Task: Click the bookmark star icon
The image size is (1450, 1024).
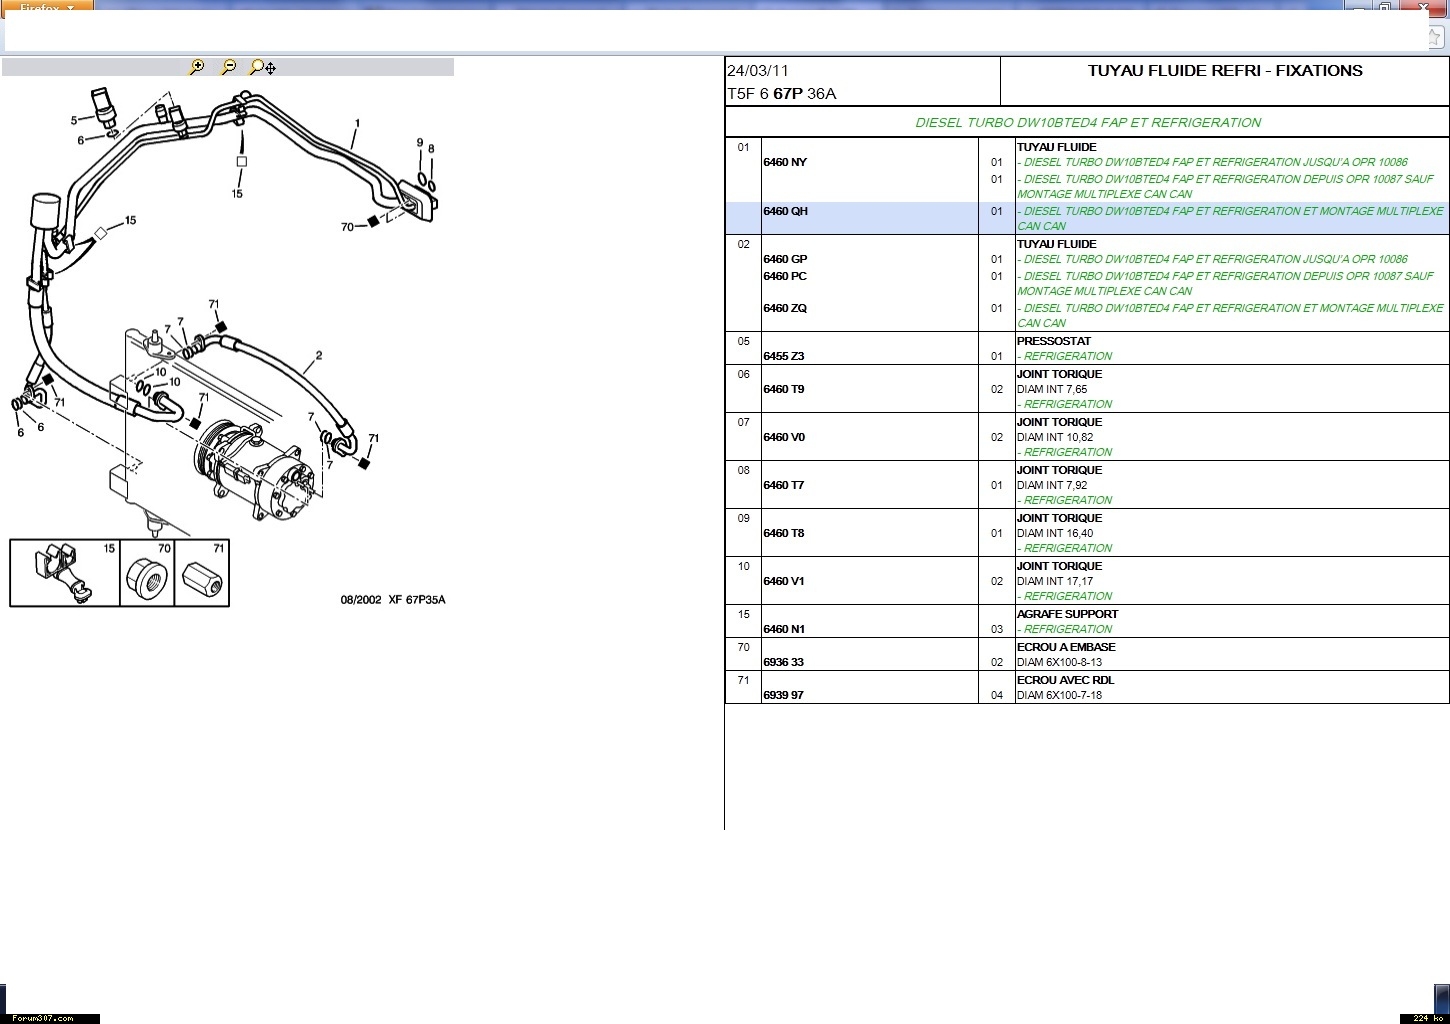Action: [1433, 36]
